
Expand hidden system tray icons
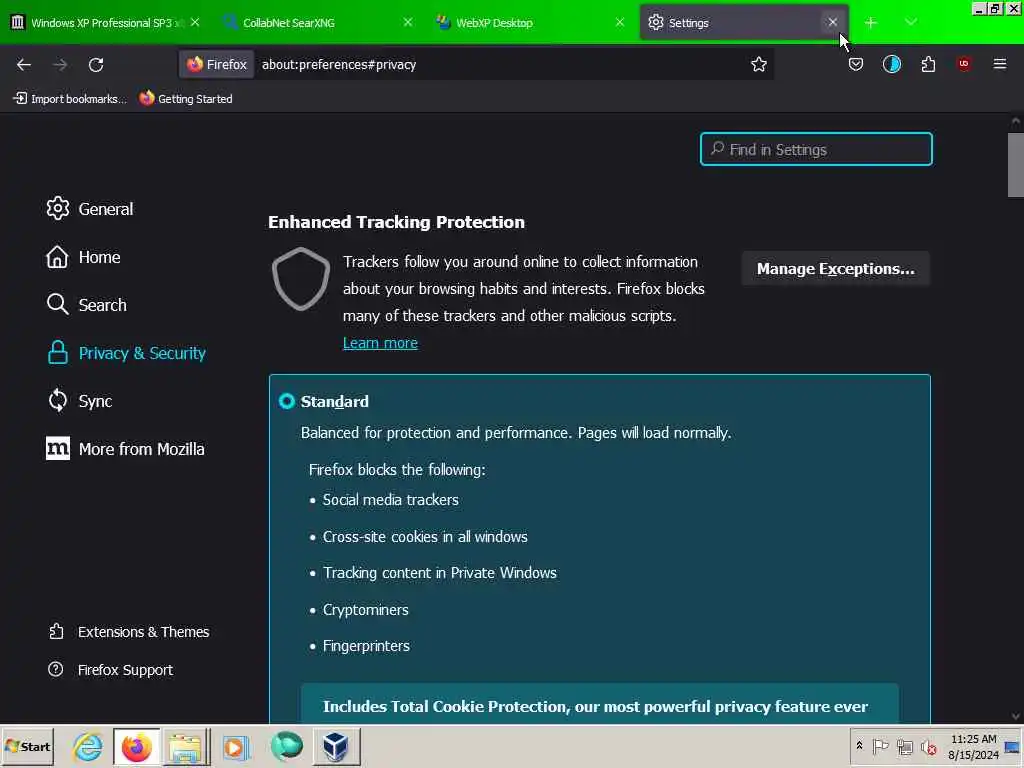[859, 746]
